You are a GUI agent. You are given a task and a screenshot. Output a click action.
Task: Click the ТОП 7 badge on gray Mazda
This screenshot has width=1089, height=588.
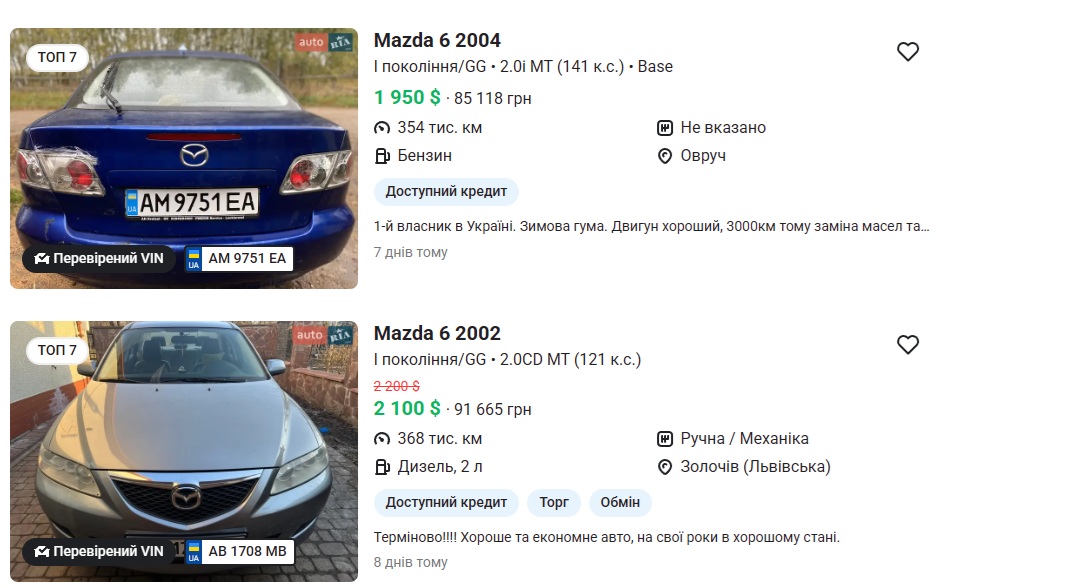pos(57,350)
